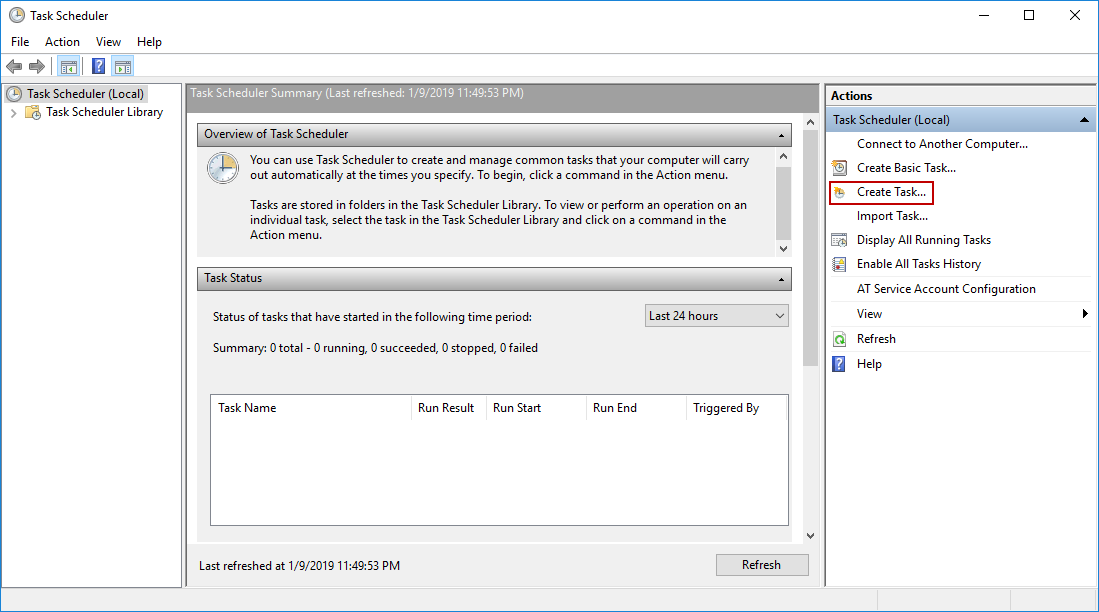Open the Help menu in the menu bar
The image size is (1099, 612).
[x=149, y=42]
